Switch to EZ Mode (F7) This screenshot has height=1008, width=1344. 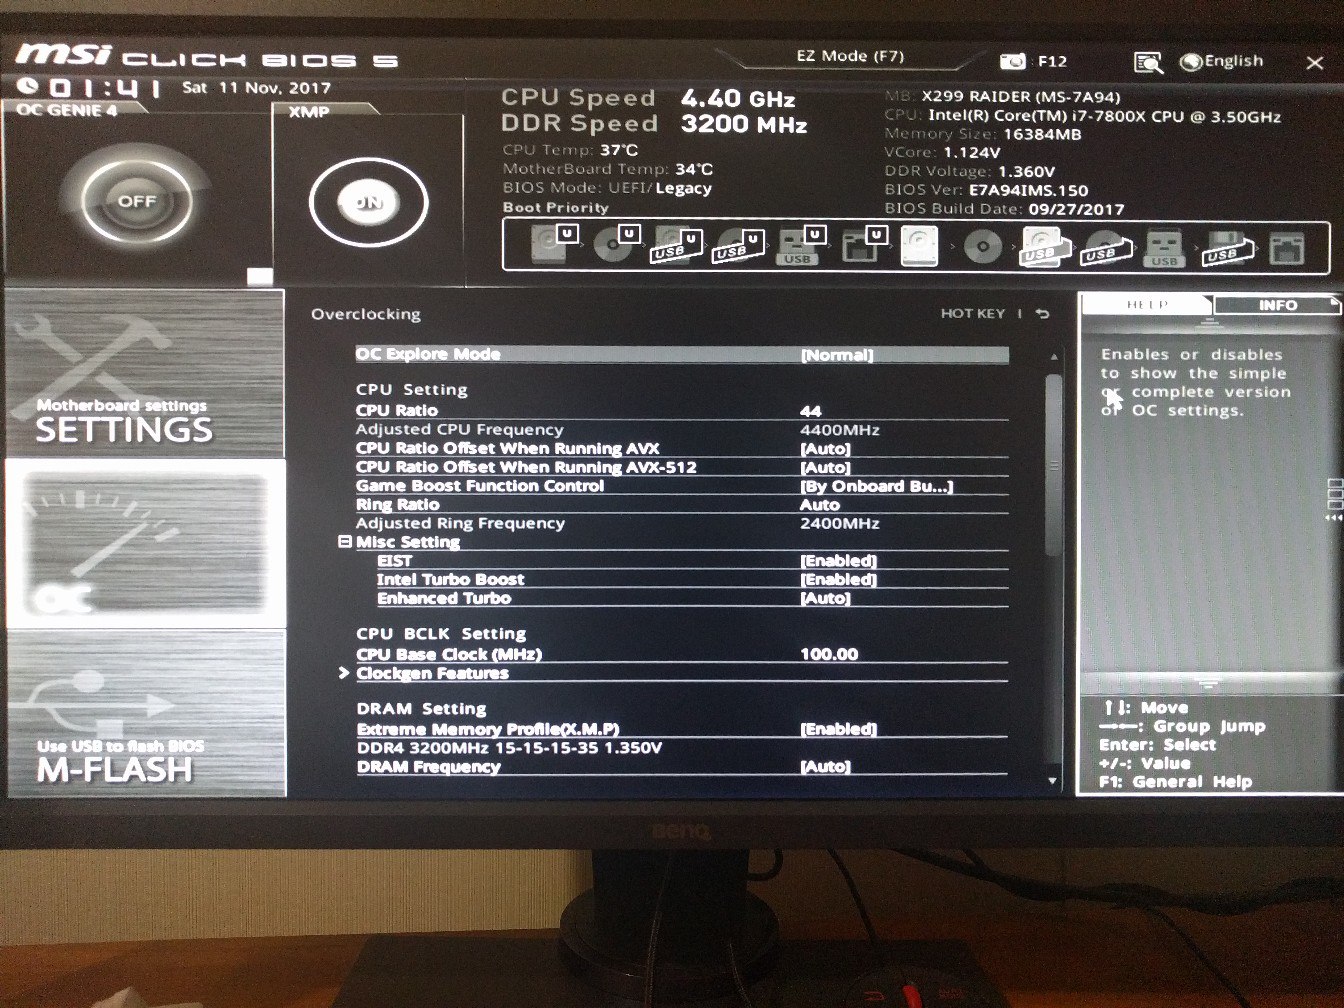click(850, 56)
